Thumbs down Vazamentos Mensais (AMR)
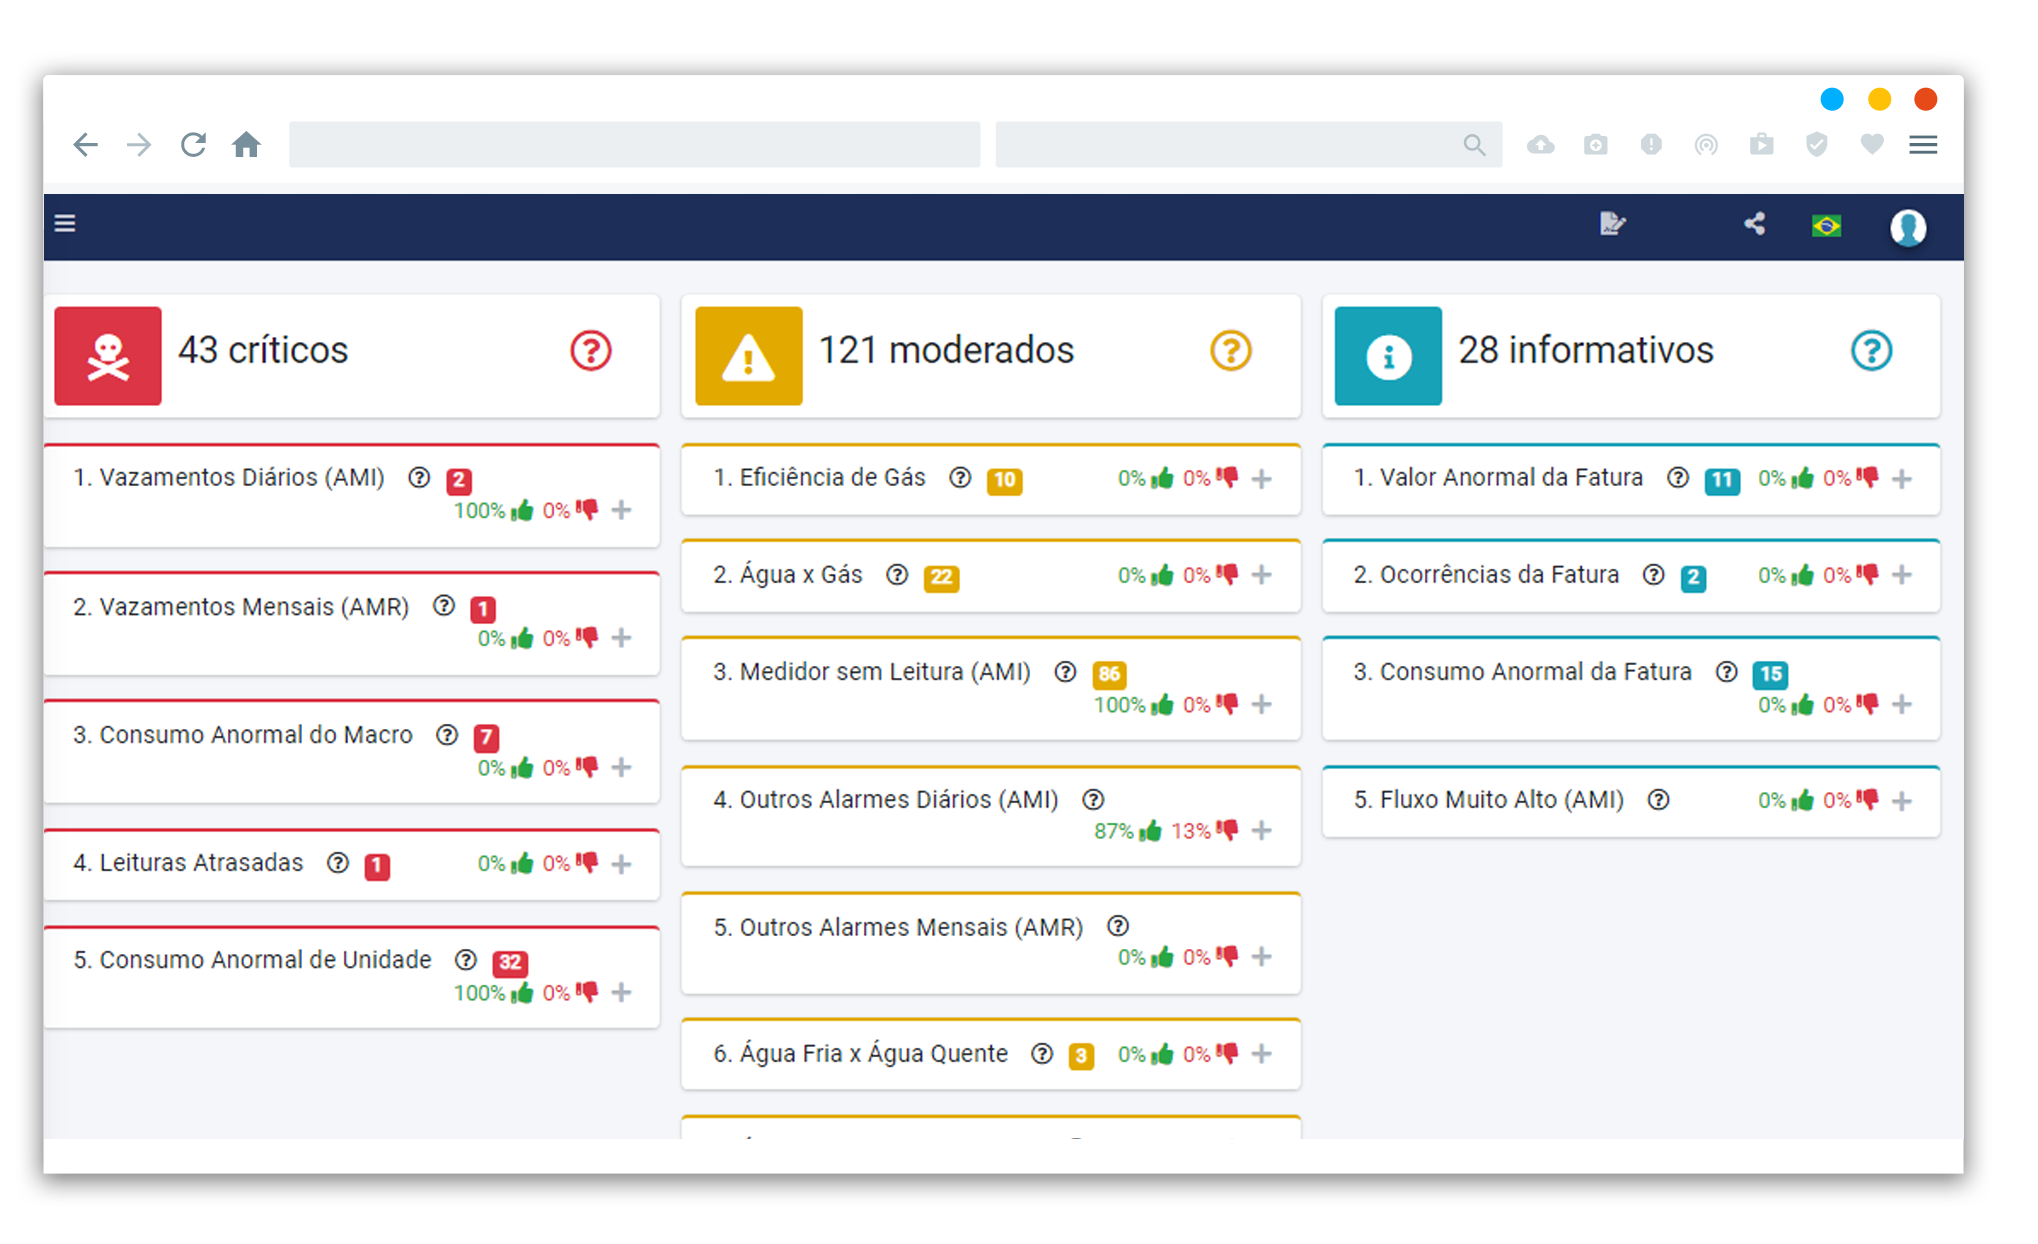The height and width of the screenshot is (1244, 2038). pos(587,638)
